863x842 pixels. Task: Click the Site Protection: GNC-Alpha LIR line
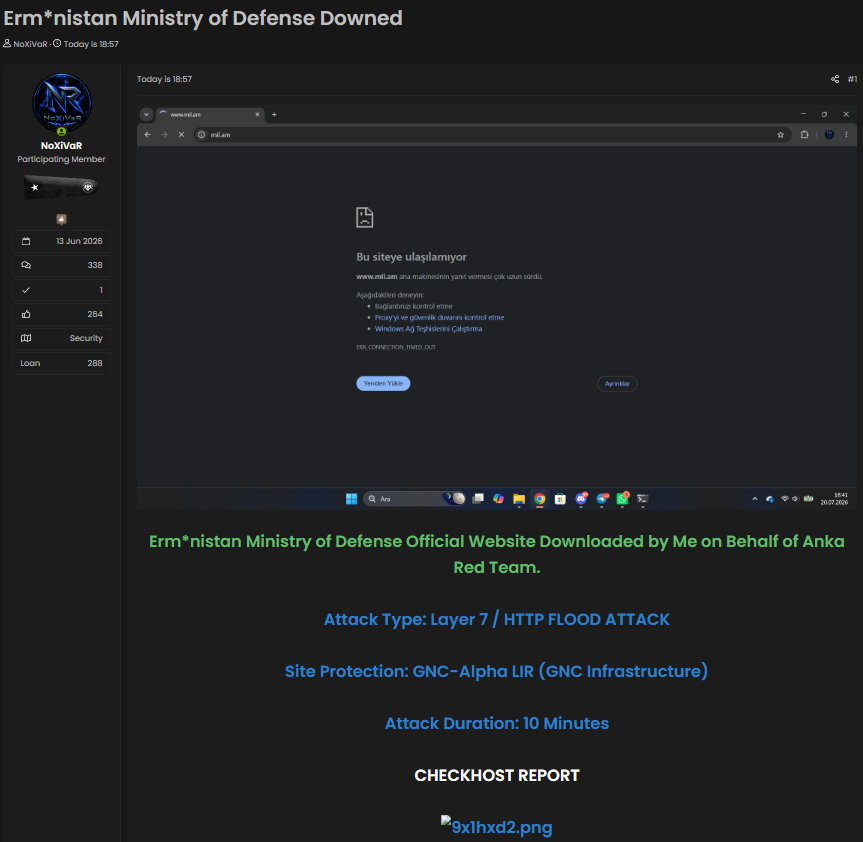coord(496,671)
